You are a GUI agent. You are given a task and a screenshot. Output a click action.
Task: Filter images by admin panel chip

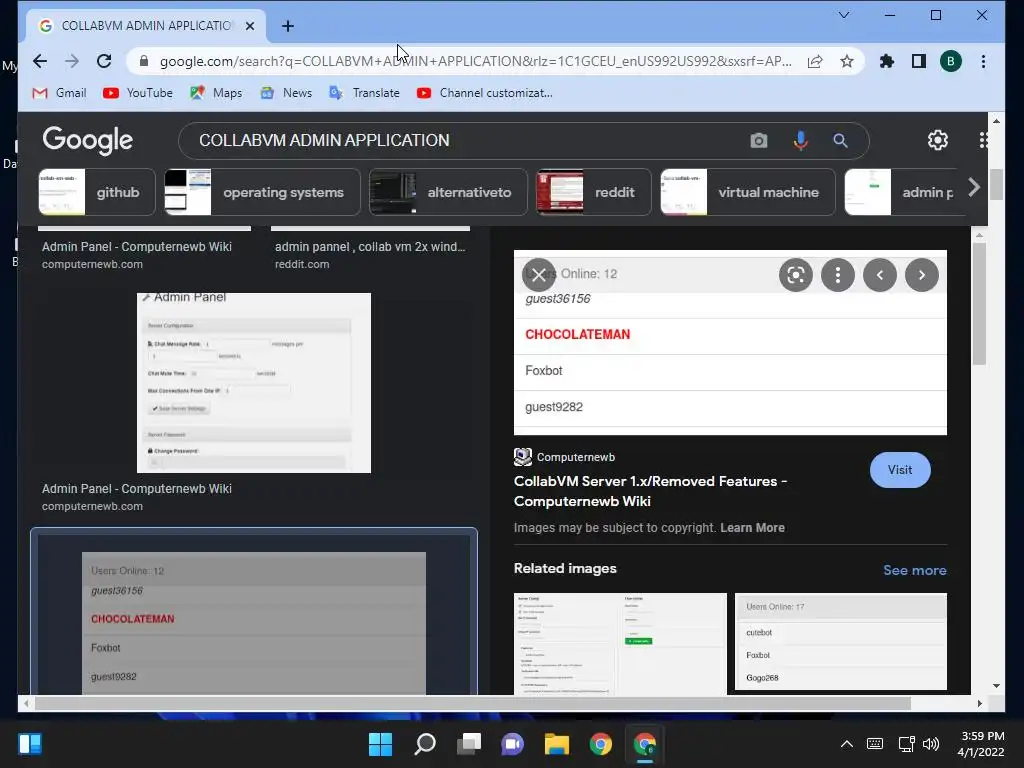point(904,192)
